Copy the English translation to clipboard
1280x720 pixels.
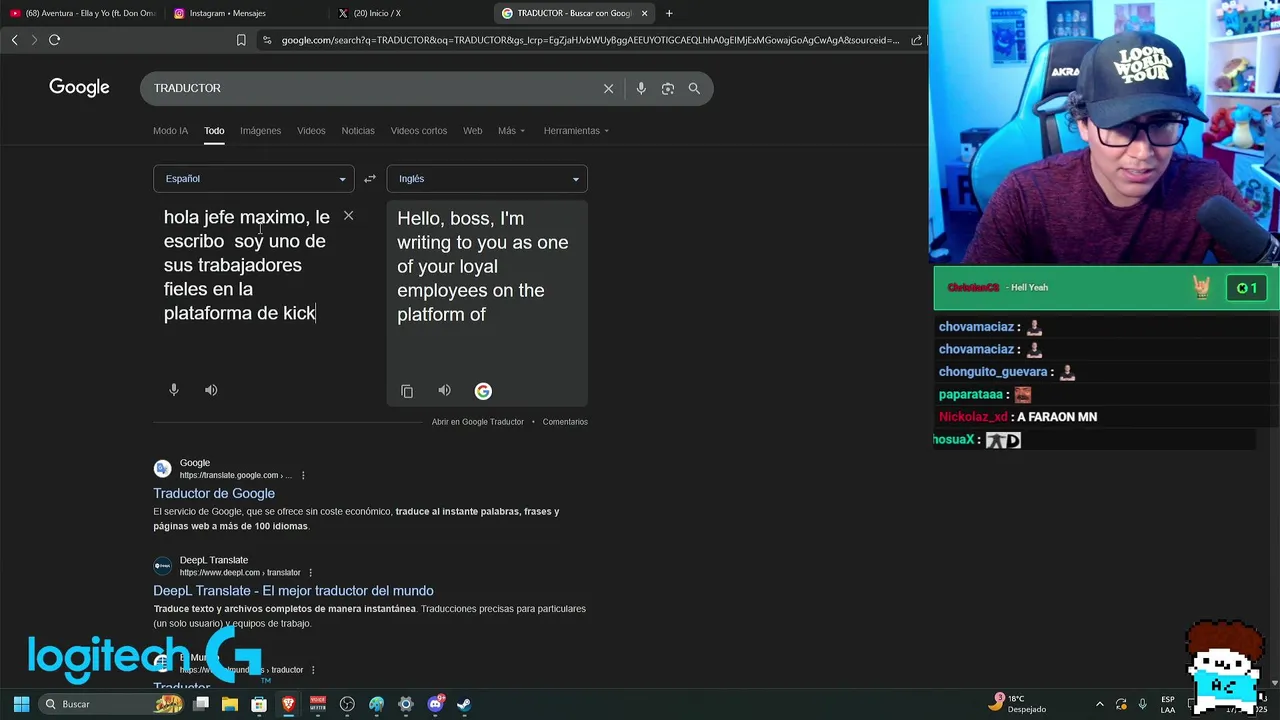pos(407,391)
